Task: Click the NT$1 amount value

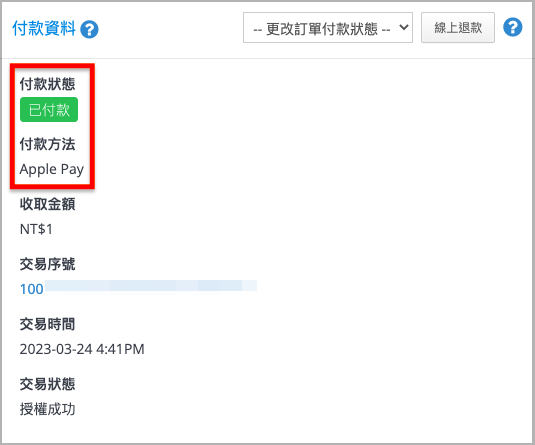Action: 36,229
